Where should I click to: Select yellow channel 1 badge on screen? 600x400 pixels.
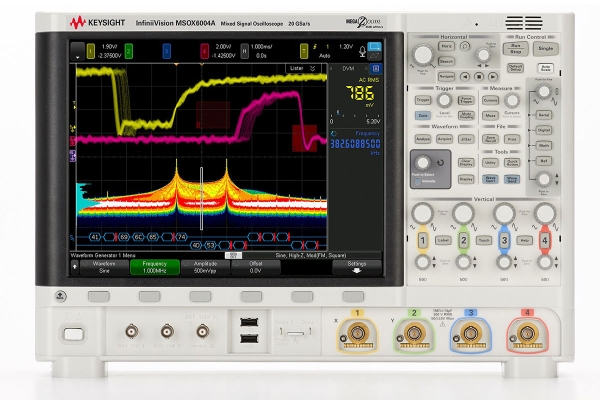click(x=91, y=51)
